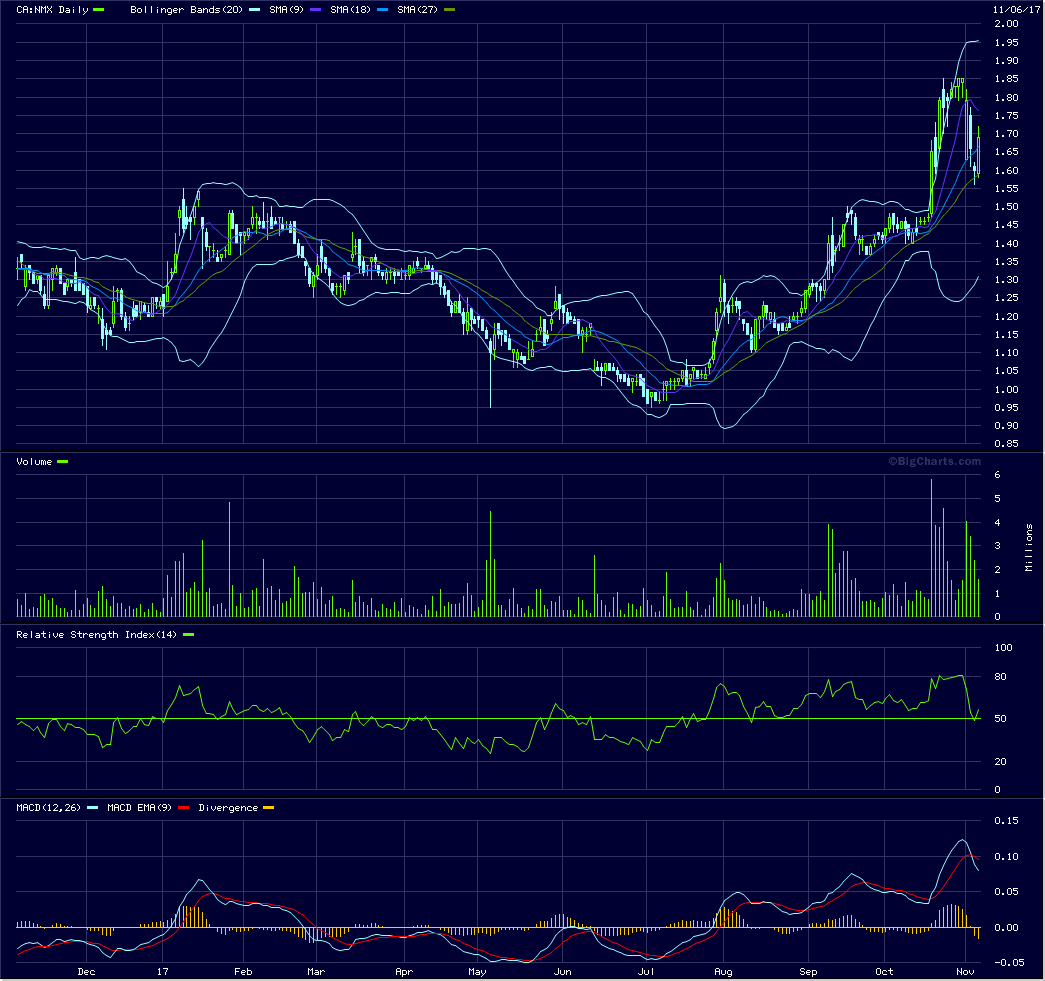
Task: Click the May month axis label
Action: pyautogui.click(x=477, y=972)
